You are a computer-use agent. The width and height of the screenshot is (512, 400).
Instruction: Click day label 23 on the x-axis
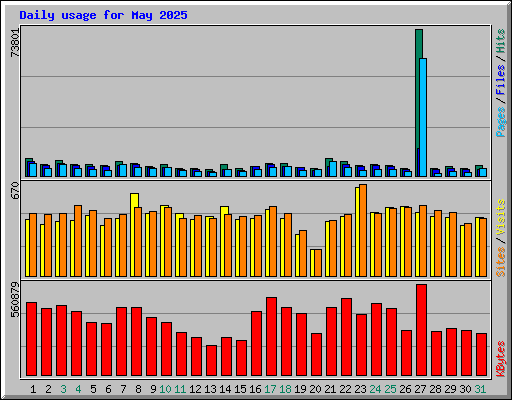click(360, 389)
